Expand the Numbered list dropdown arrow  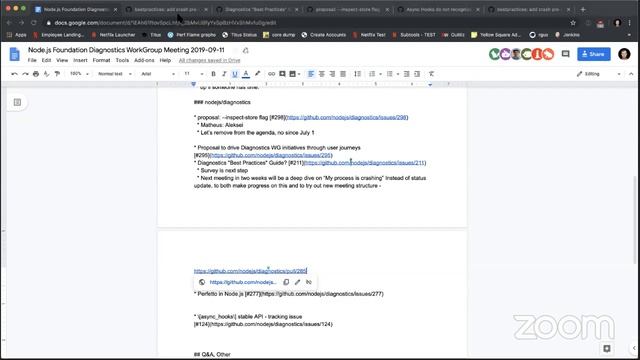380,74
